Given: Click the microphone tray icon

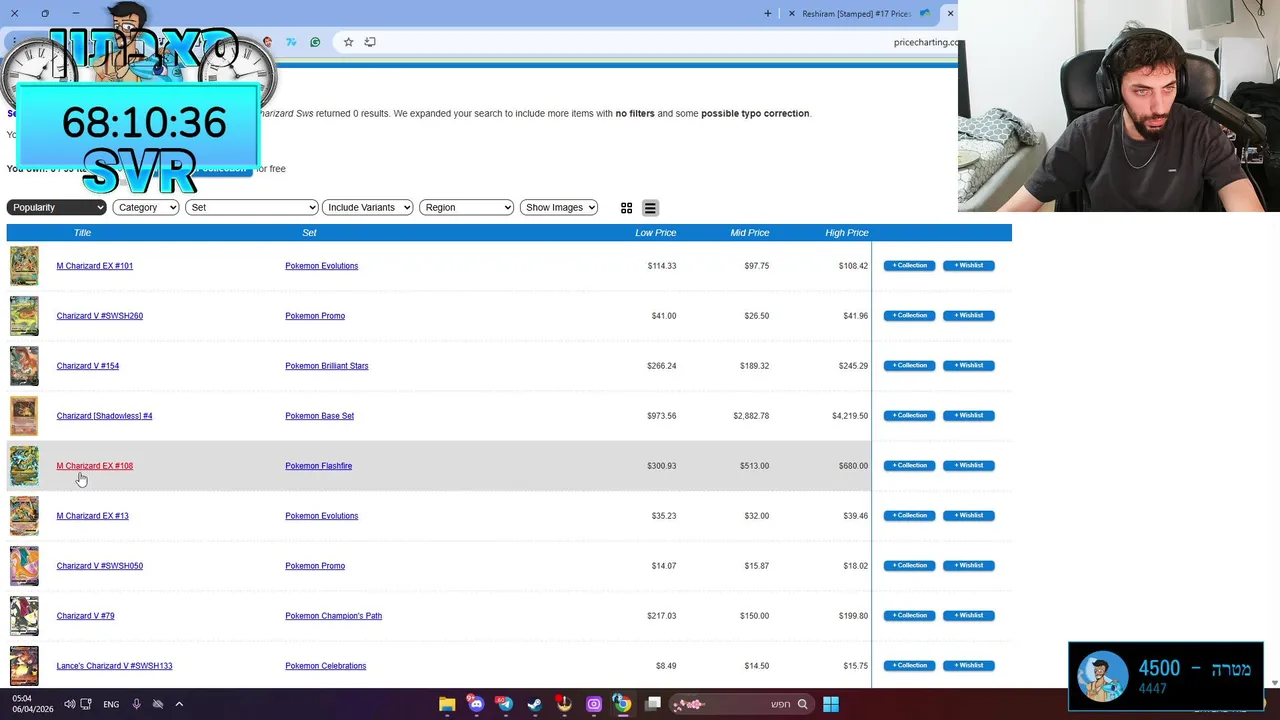Looking at the screenshot, I should (137, 704).
